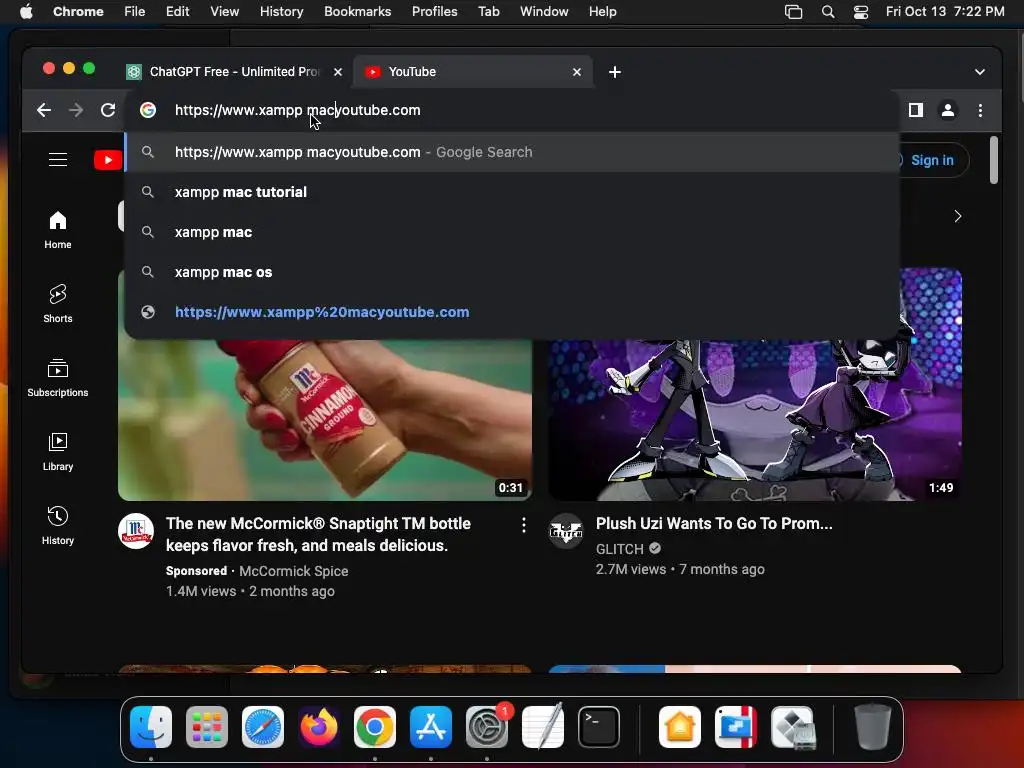Launch Safari from the Dock
1024x768 pixels.
(263, 727)
